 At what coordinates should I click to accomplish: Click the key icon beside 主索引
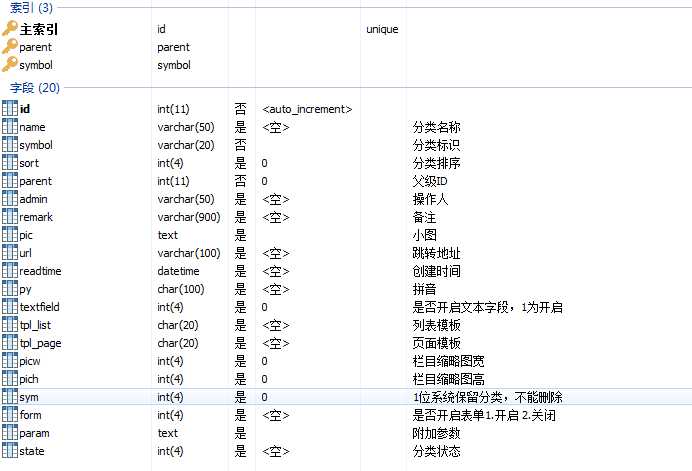[10, 29]
